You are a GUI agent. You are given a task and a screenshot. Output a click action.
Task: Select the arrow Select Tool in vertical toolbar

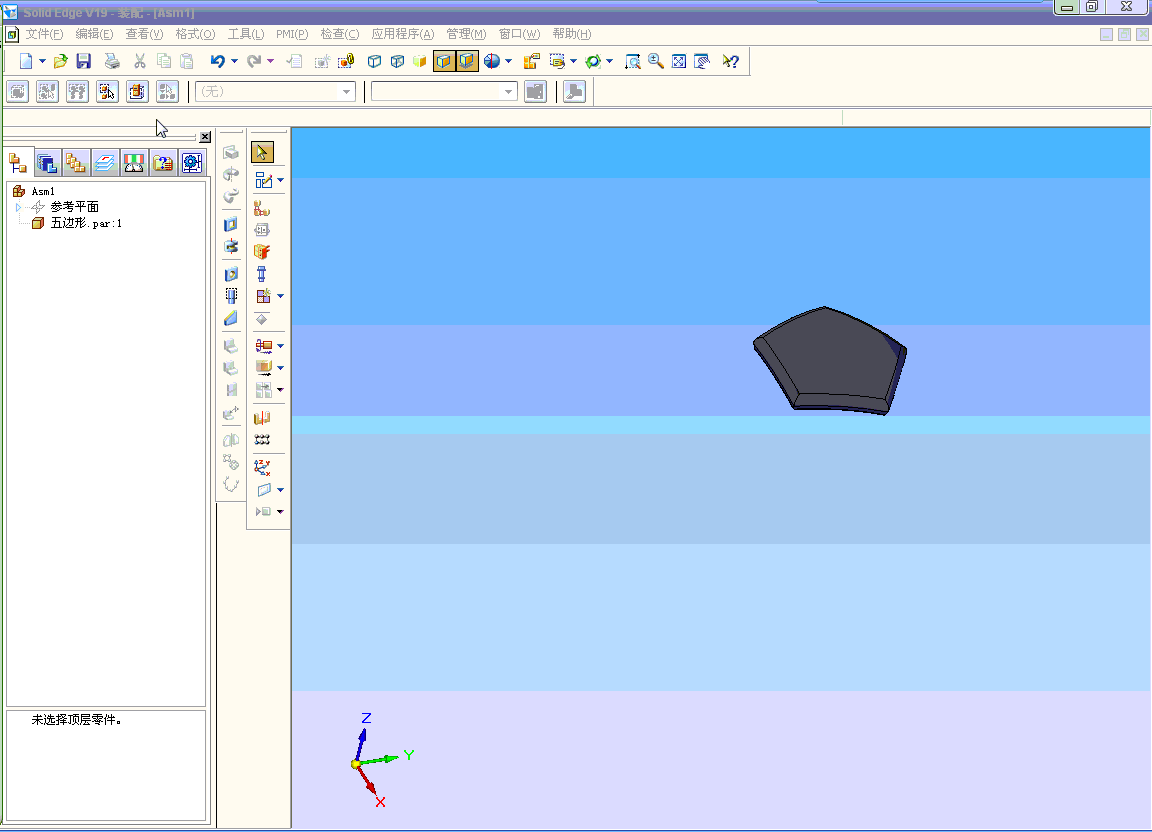262,152
